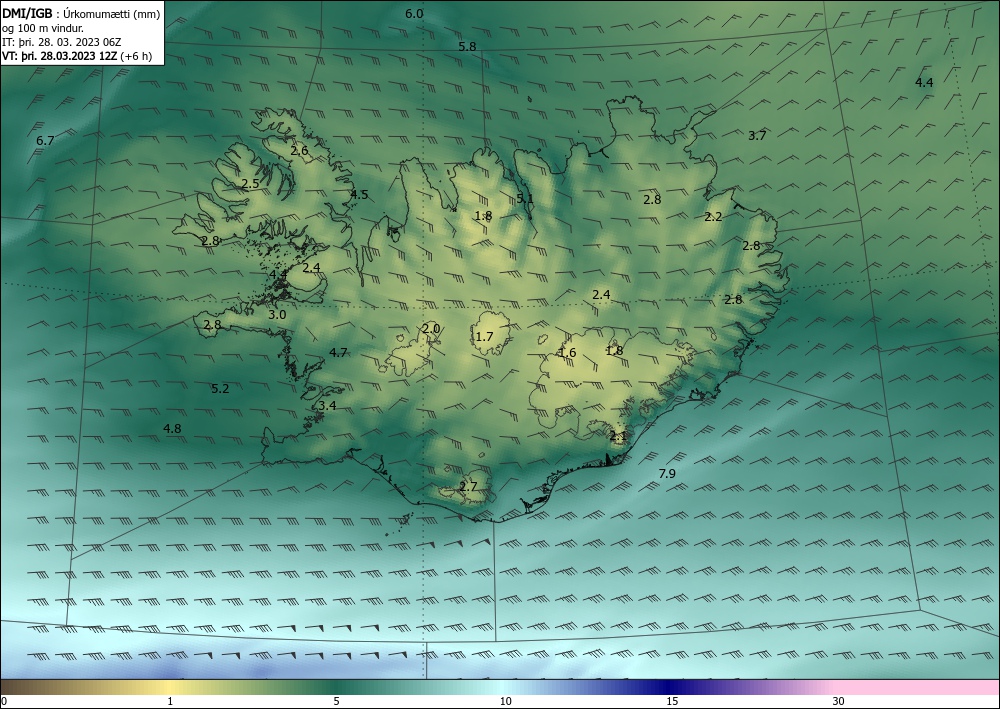Click the 5.1 value label
Image resolution: width=1000 pixels, height=709 pixels.
pyautogui.click(x=525, y=198)
